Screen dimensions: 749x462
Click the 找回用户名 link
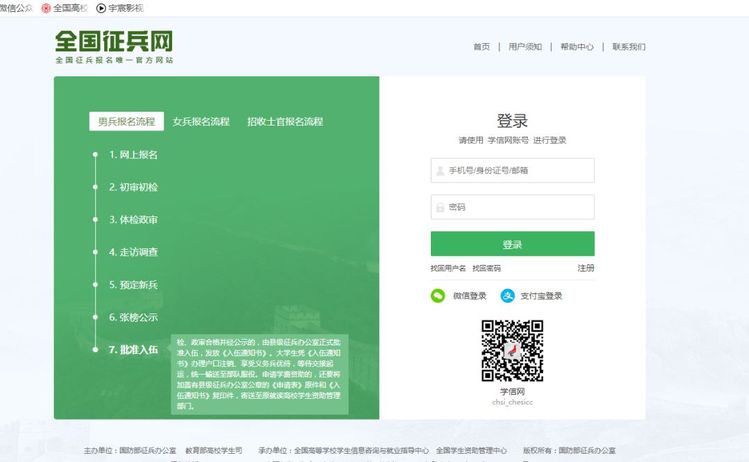pyautogui.click(x=448, y=268)
